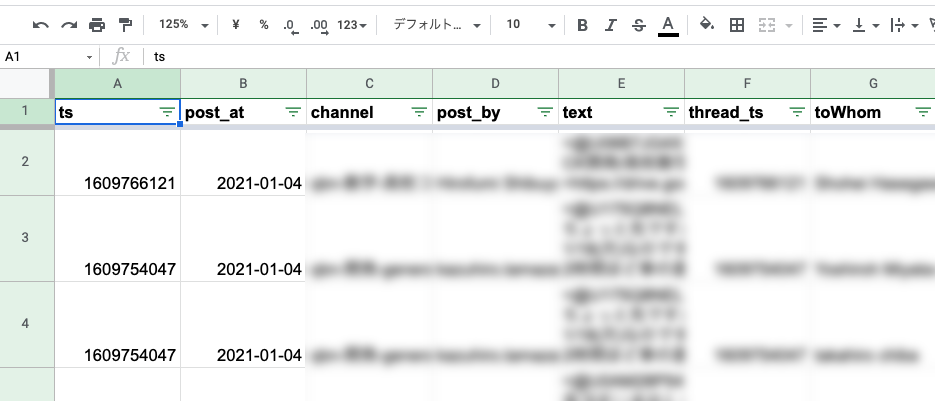
Task: Select column G header
Action: (873, 84)
